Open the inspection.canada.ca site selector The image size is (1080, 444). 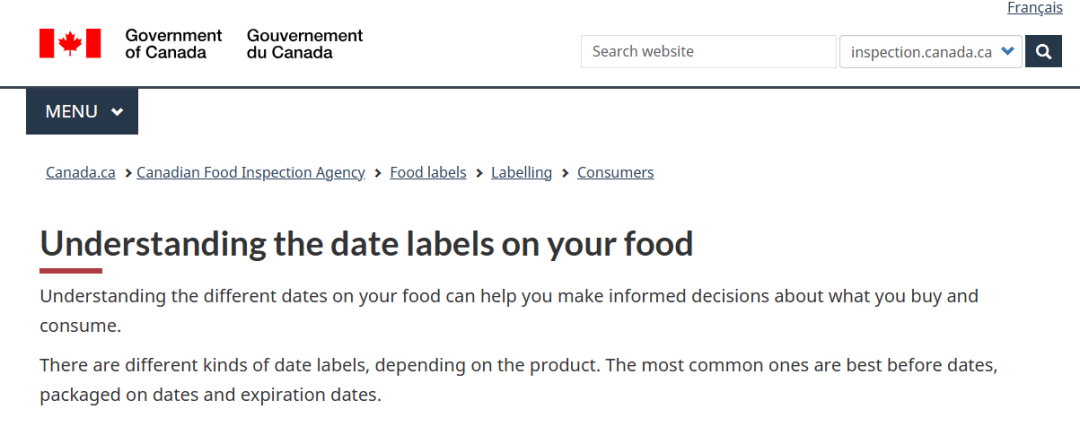(x=930, y=52)
